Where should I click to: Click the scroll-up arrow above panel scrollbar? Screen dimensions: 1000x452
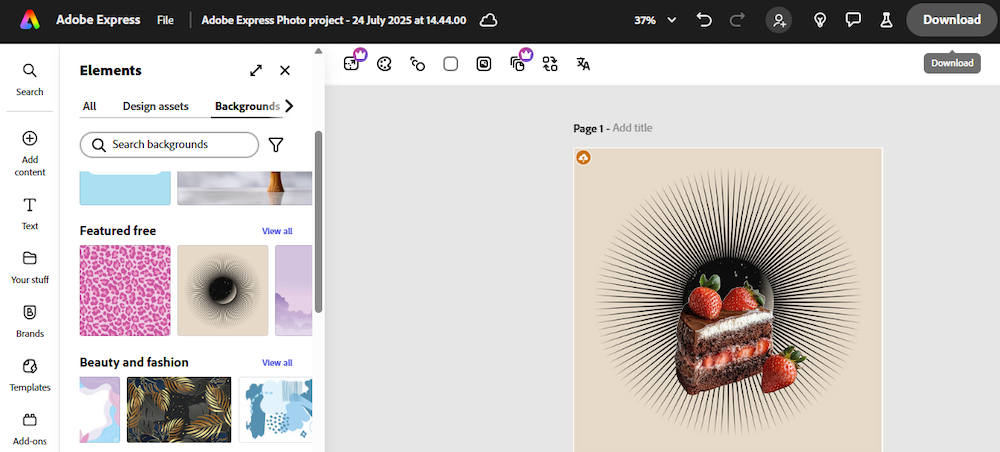click(318, 51)
